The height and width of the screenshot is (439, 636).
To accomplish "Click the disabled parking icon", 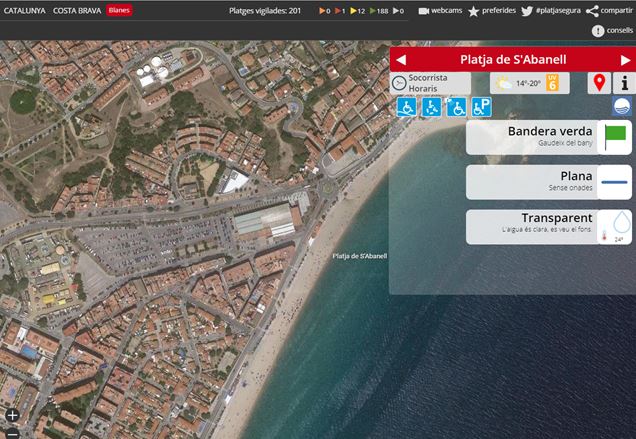I will [481, 107].
